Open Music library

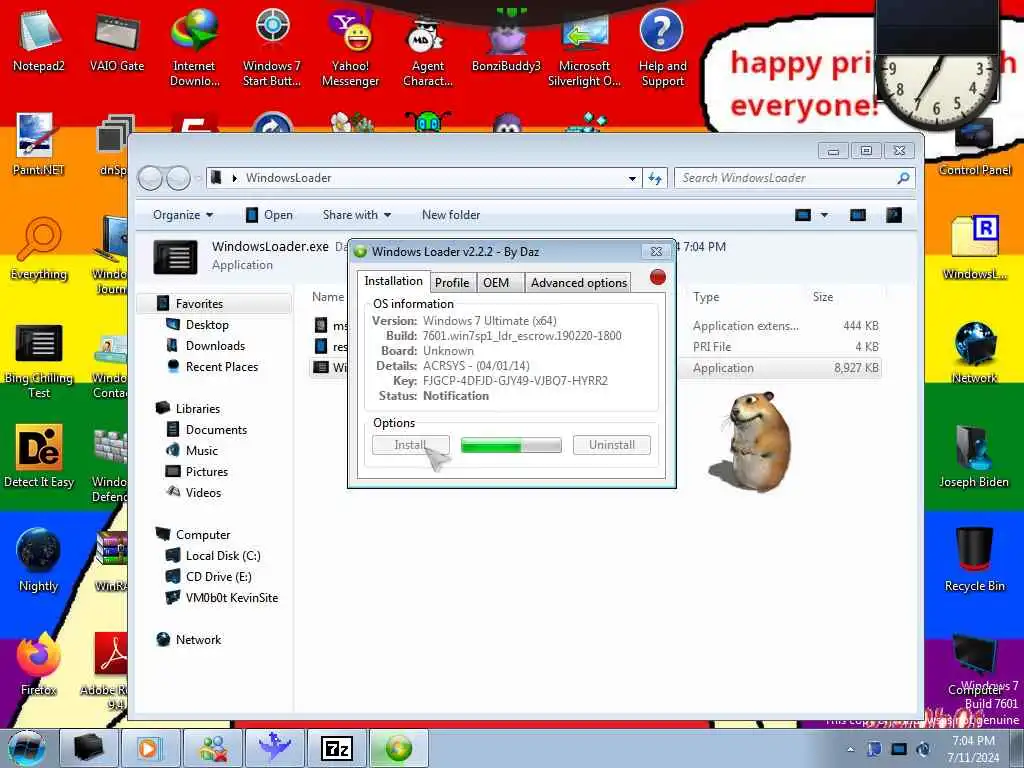click(201, 451)
